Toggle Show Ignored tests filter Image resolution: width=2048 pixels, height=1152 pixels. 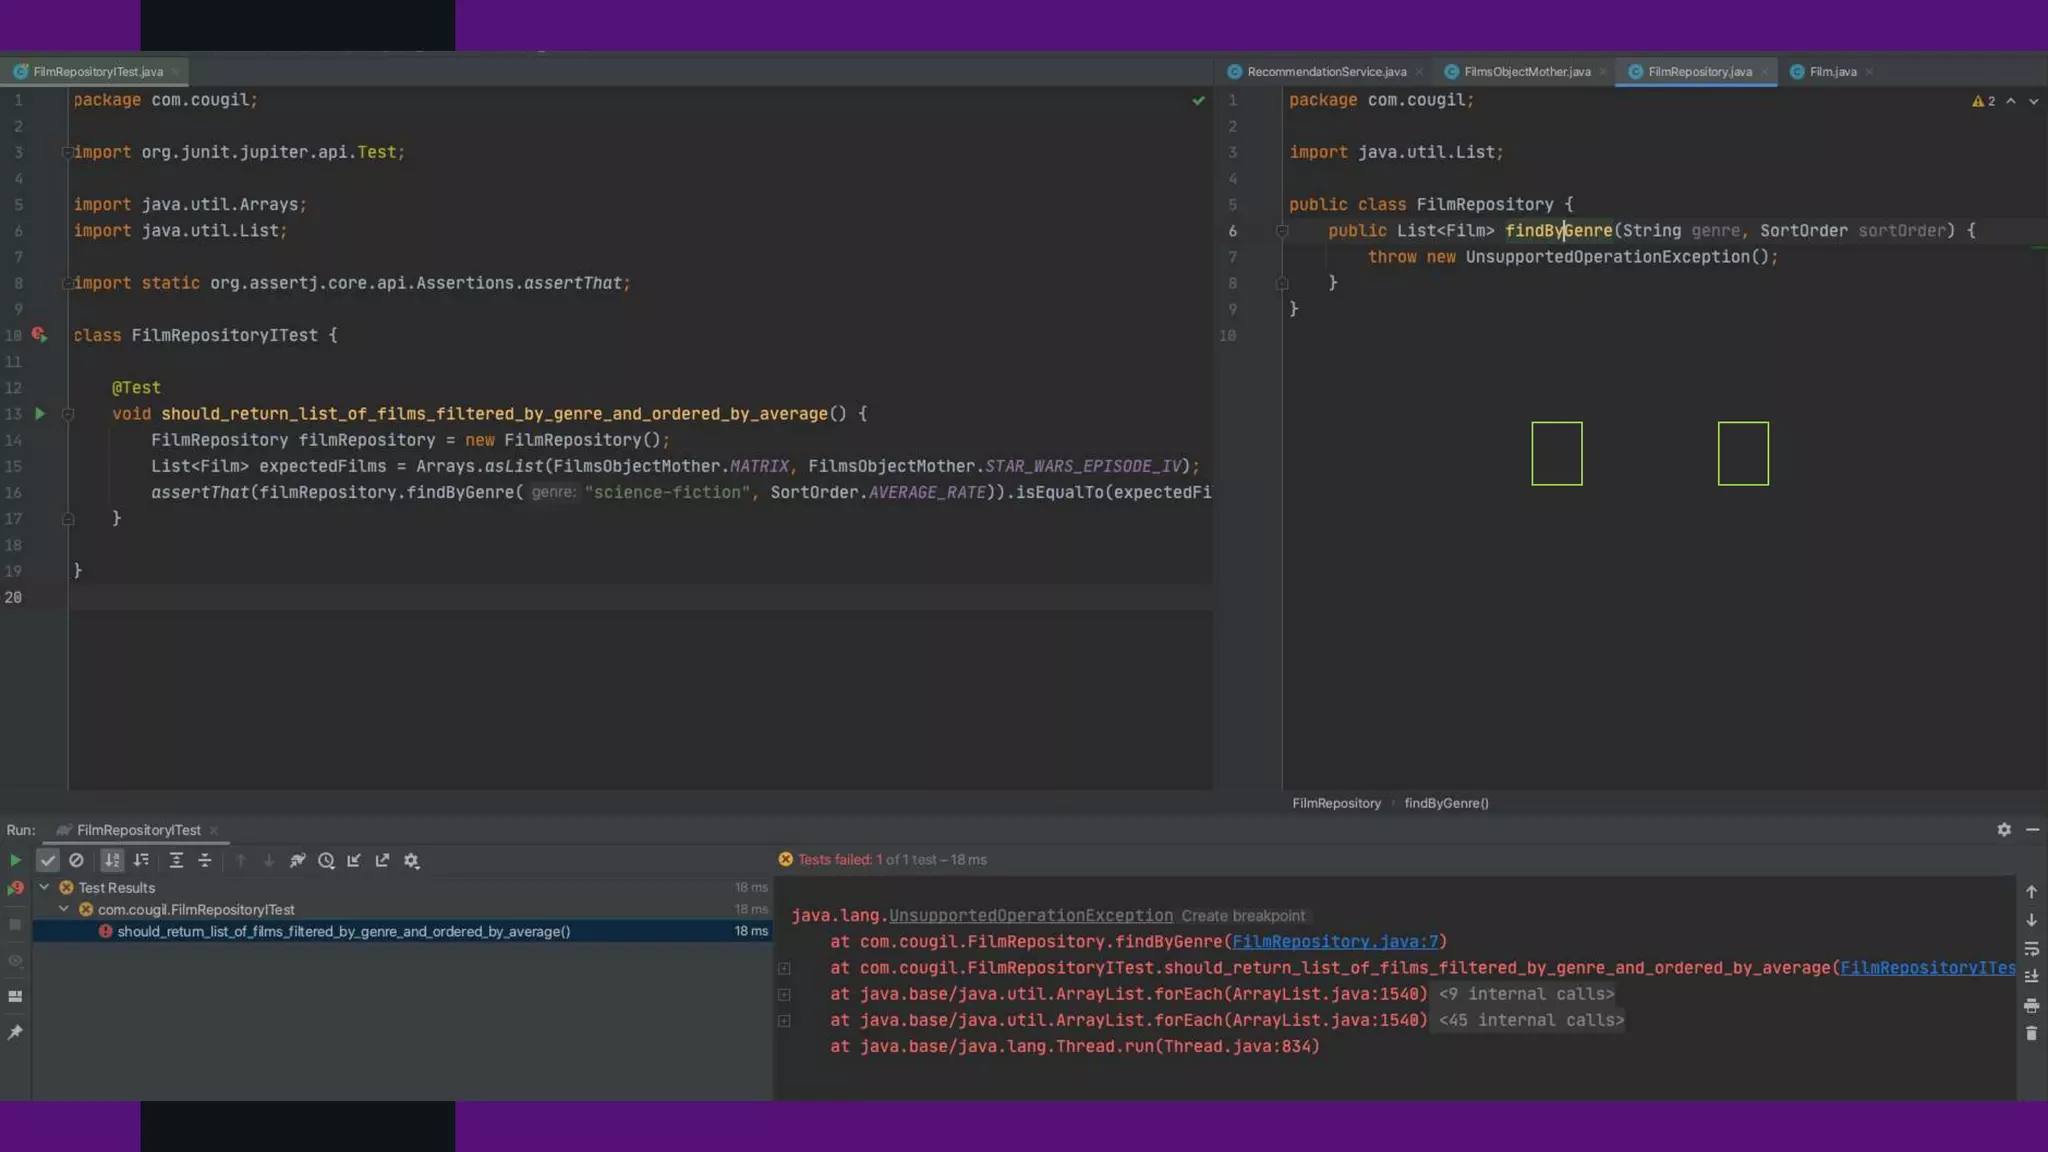click(76, 860)
